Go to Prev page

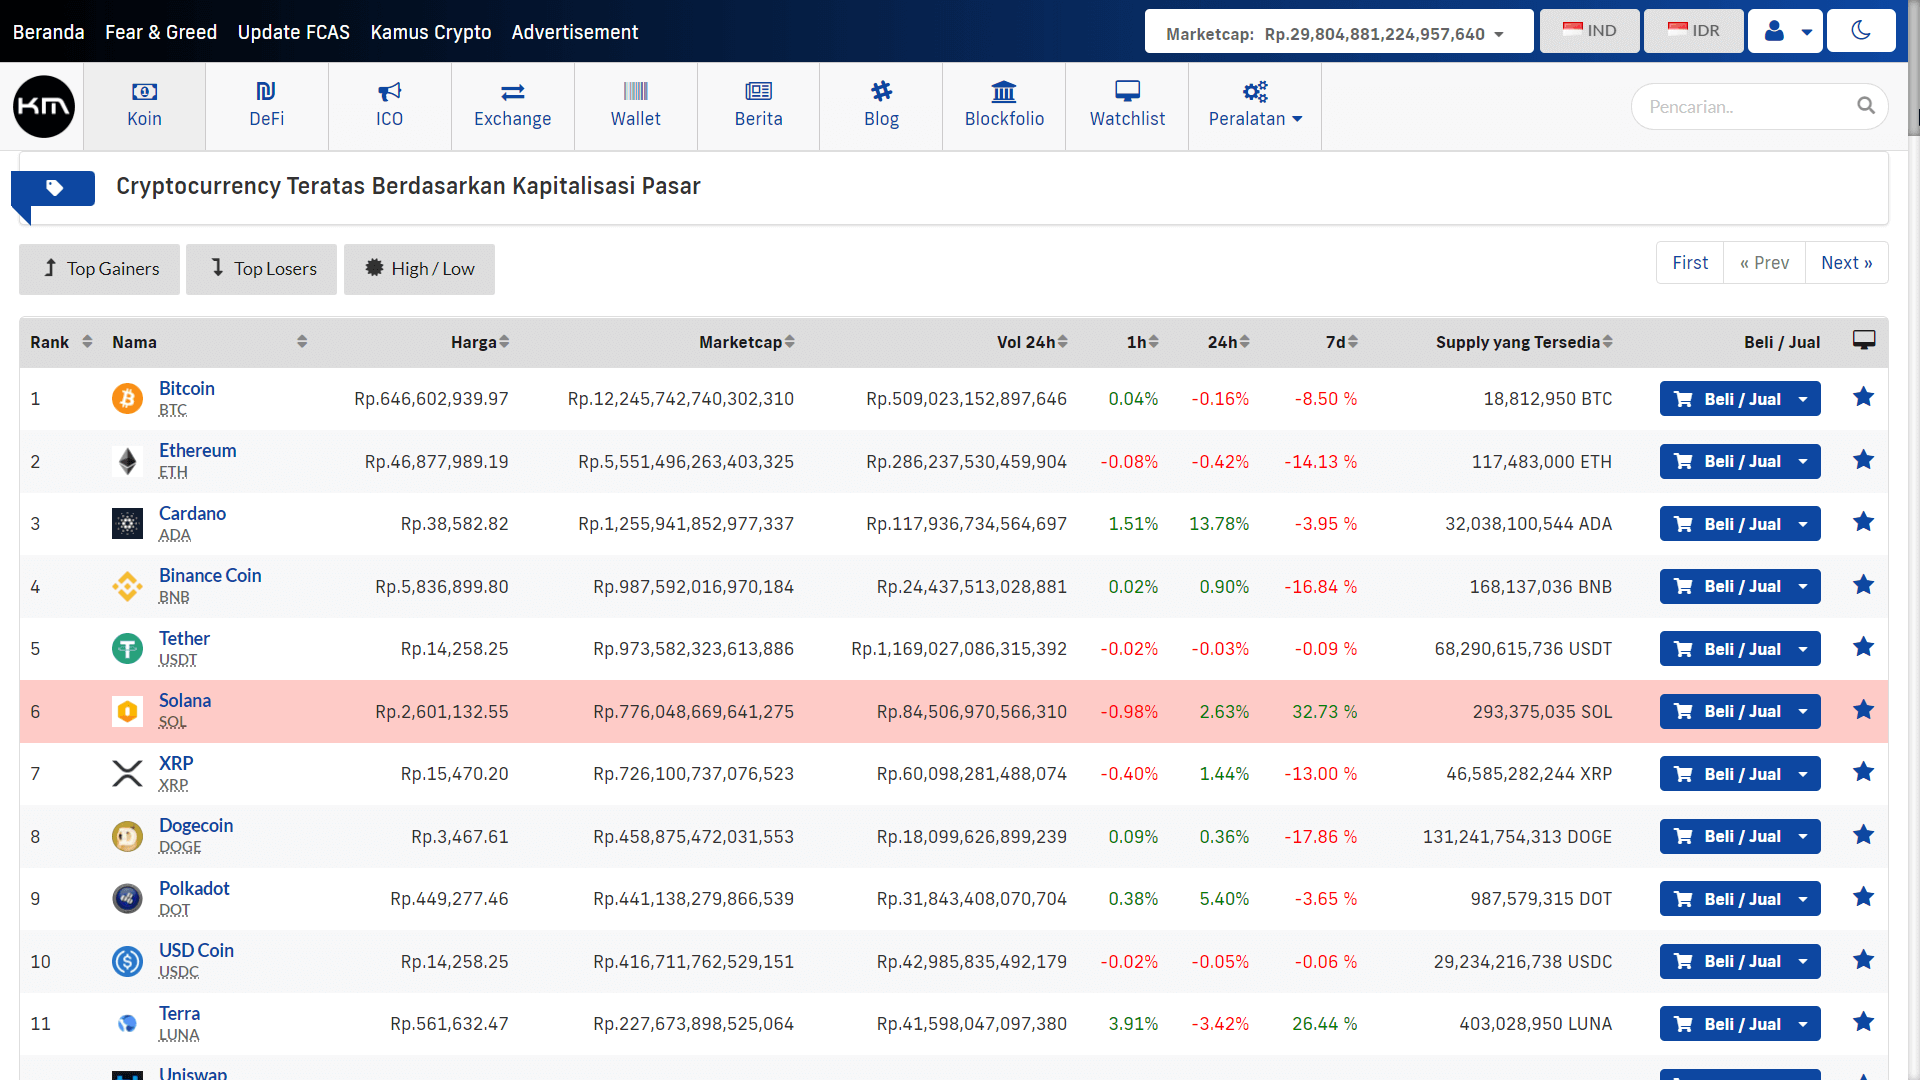coord(1764,263)
